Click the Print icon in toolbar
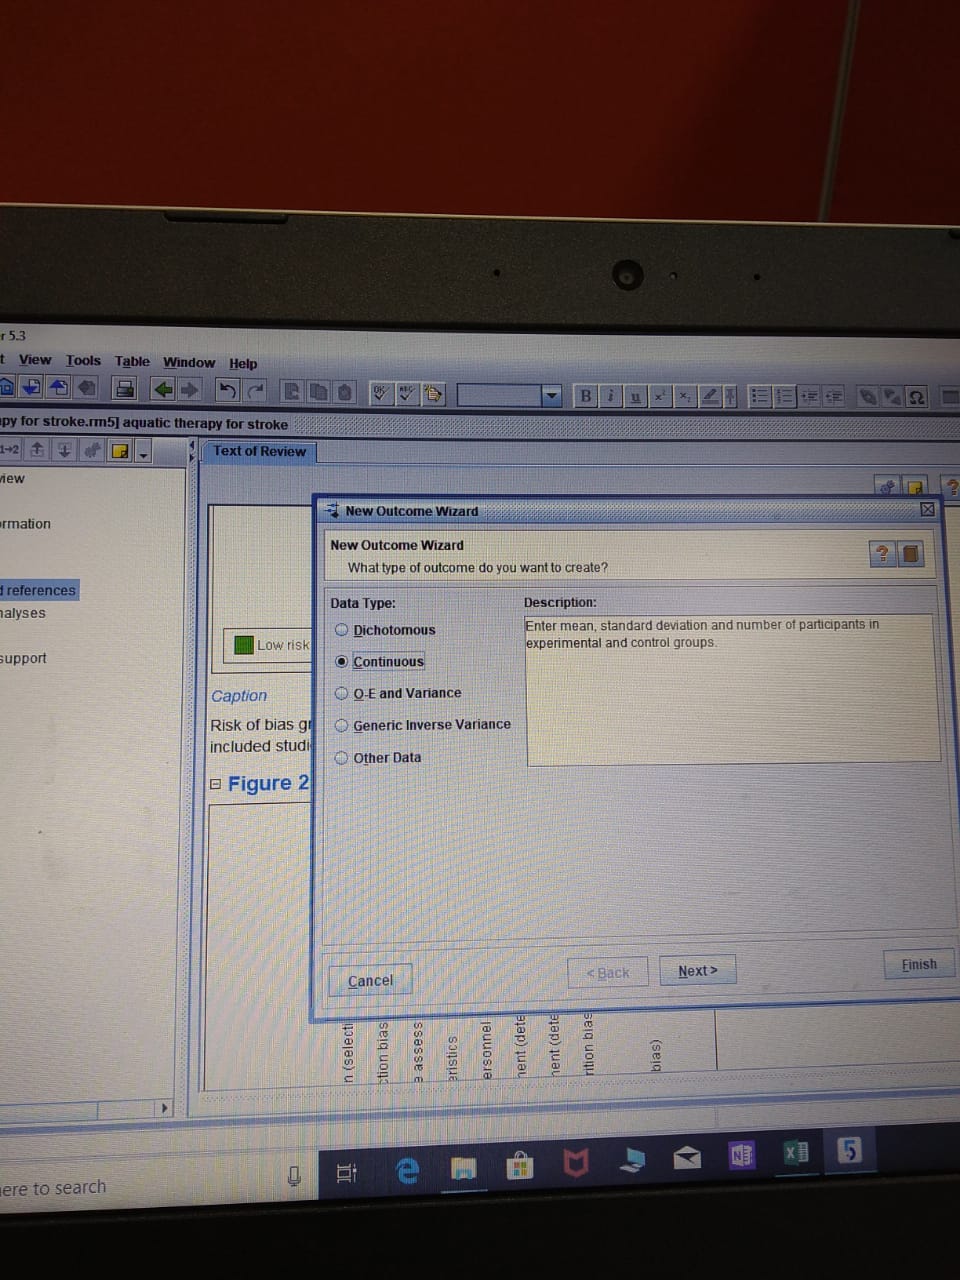 point(124,389)
